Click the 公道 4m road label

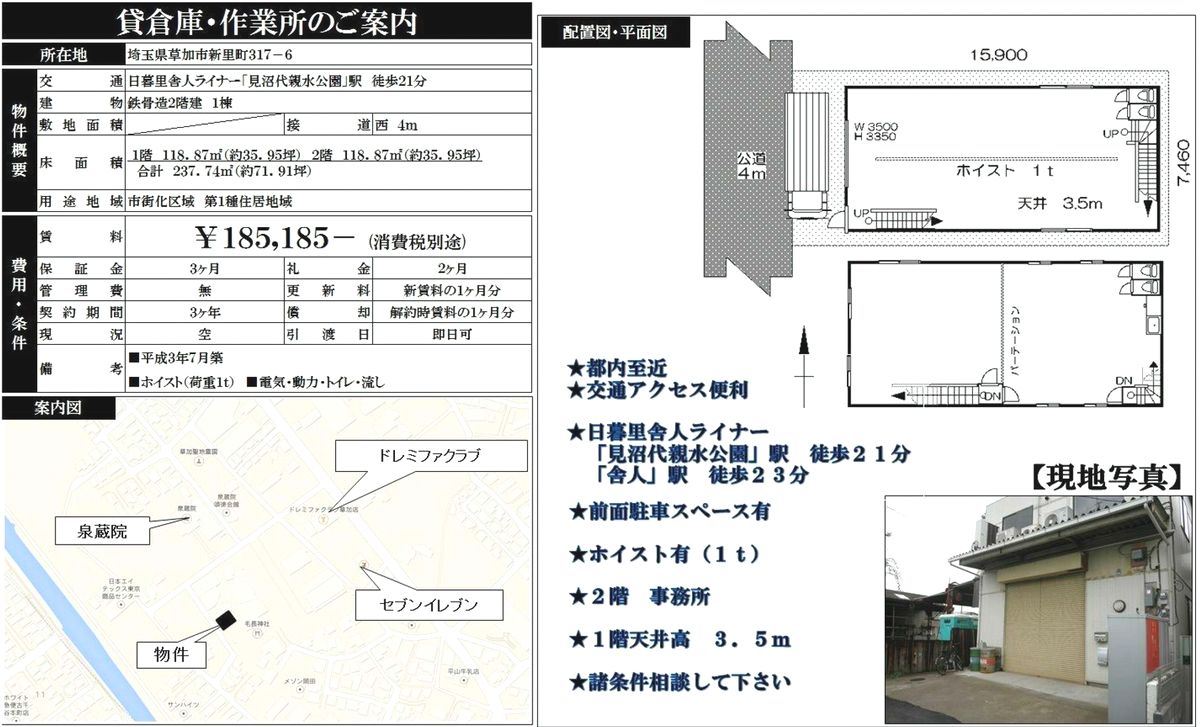coord(752,166)
